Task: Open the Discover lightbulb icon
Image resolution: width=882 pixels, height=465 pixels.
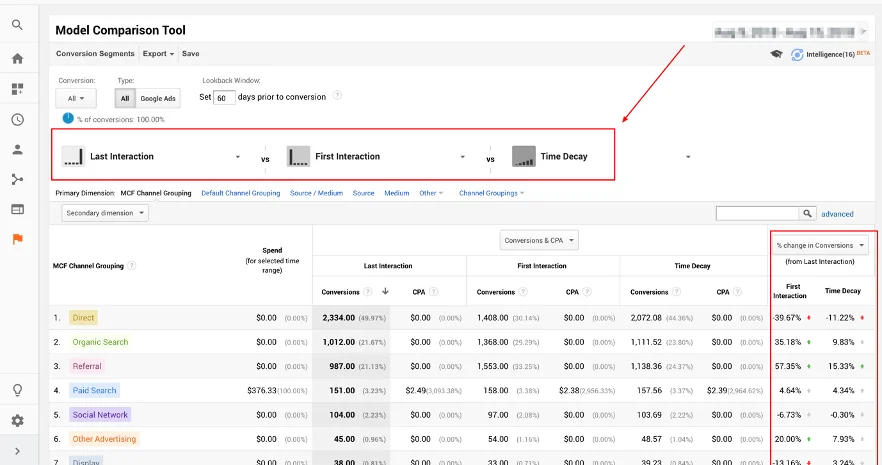Action: (x=17, y=390)
